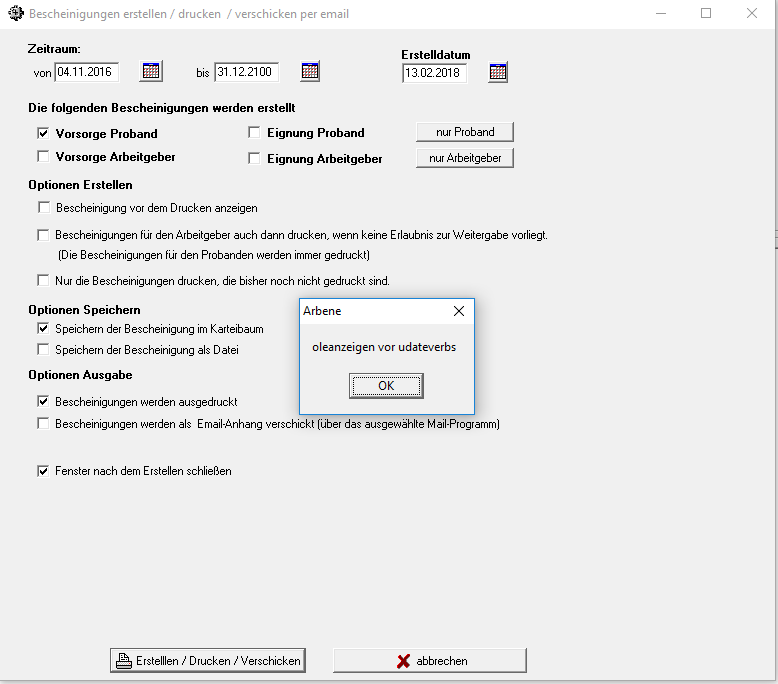Enable Vorsorge Arbeitgeber checkbox
Viewport: 778px width, 684px height.
(x=43, y=156)
